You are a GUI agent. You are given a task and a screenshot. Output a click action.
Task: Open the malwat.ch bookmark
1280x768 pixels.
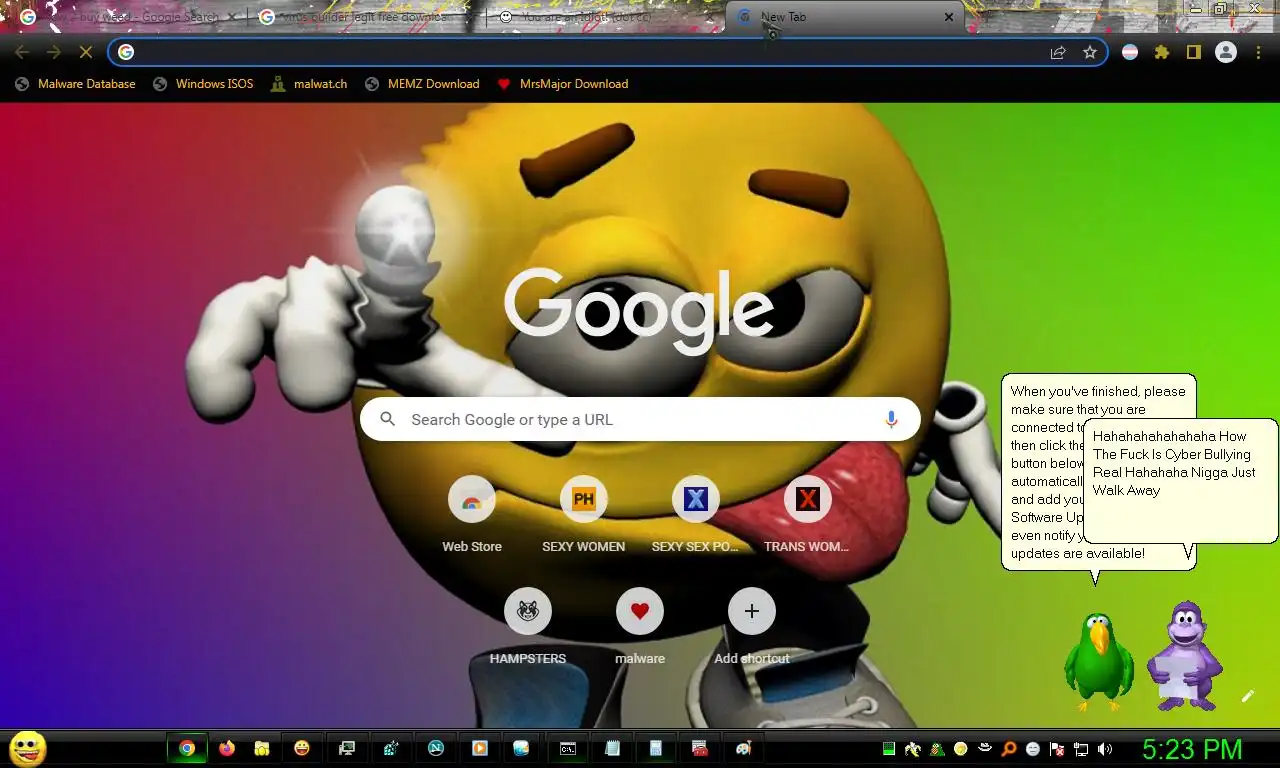309,84
